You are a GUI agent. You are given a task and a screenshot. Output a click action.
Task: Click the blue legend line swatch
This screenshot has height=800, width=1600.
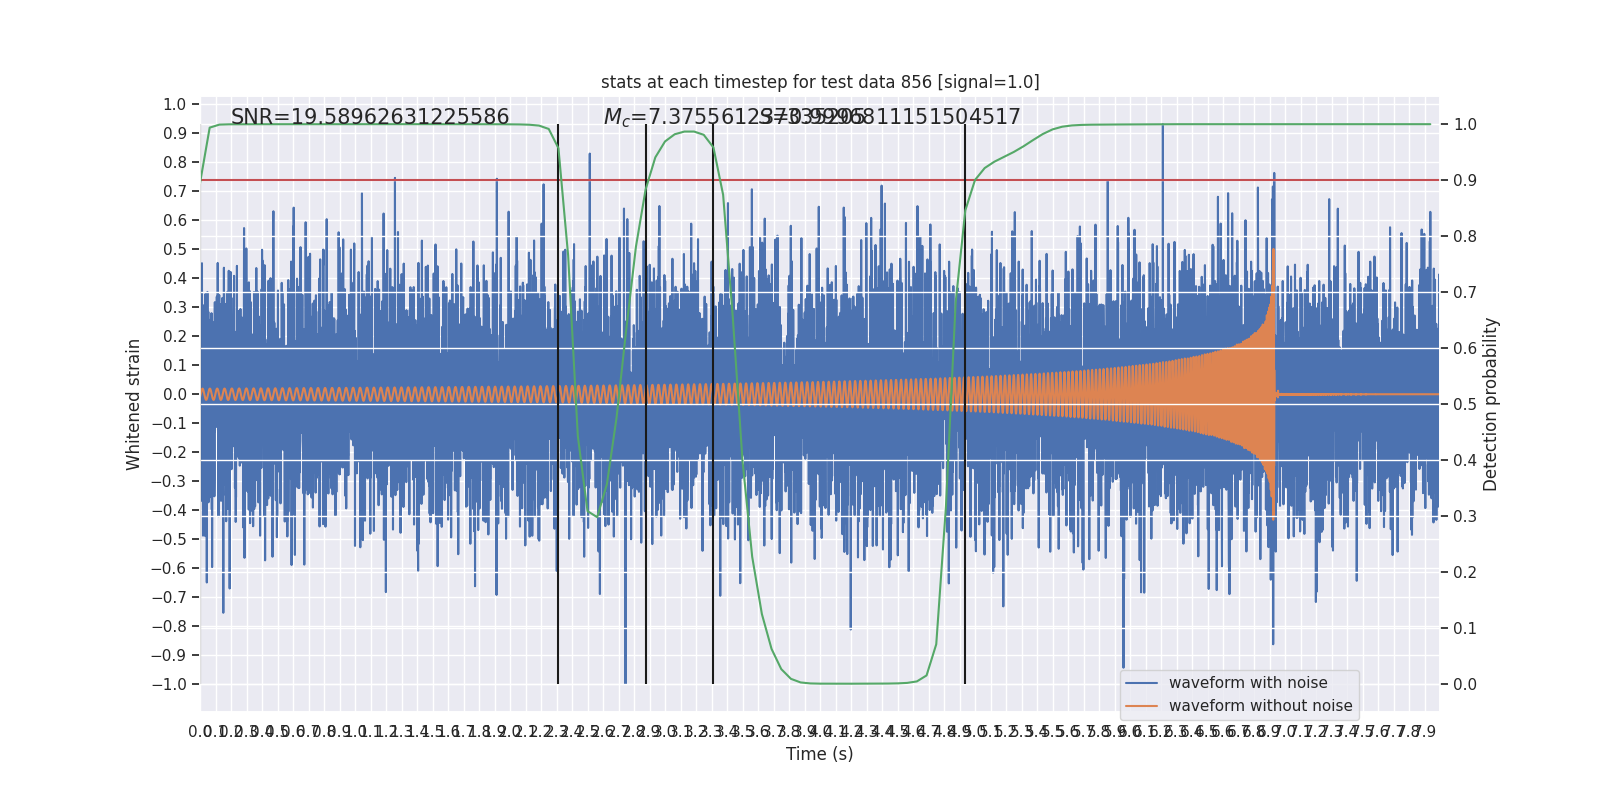(1142, 683)
